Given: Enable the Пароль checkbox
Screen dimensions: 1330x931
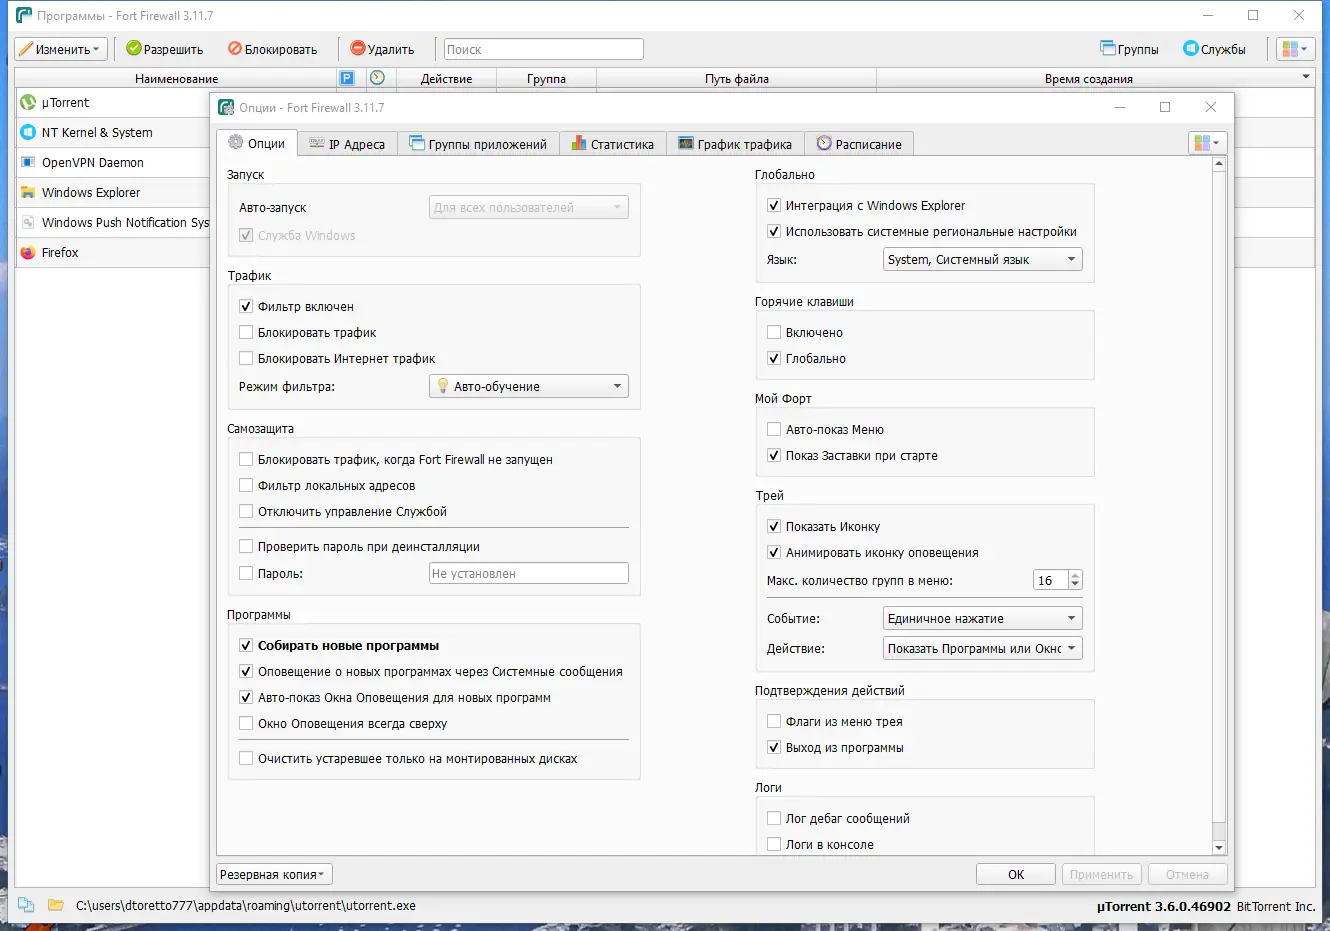Looking at the screenshot, I should click(246, 573).
